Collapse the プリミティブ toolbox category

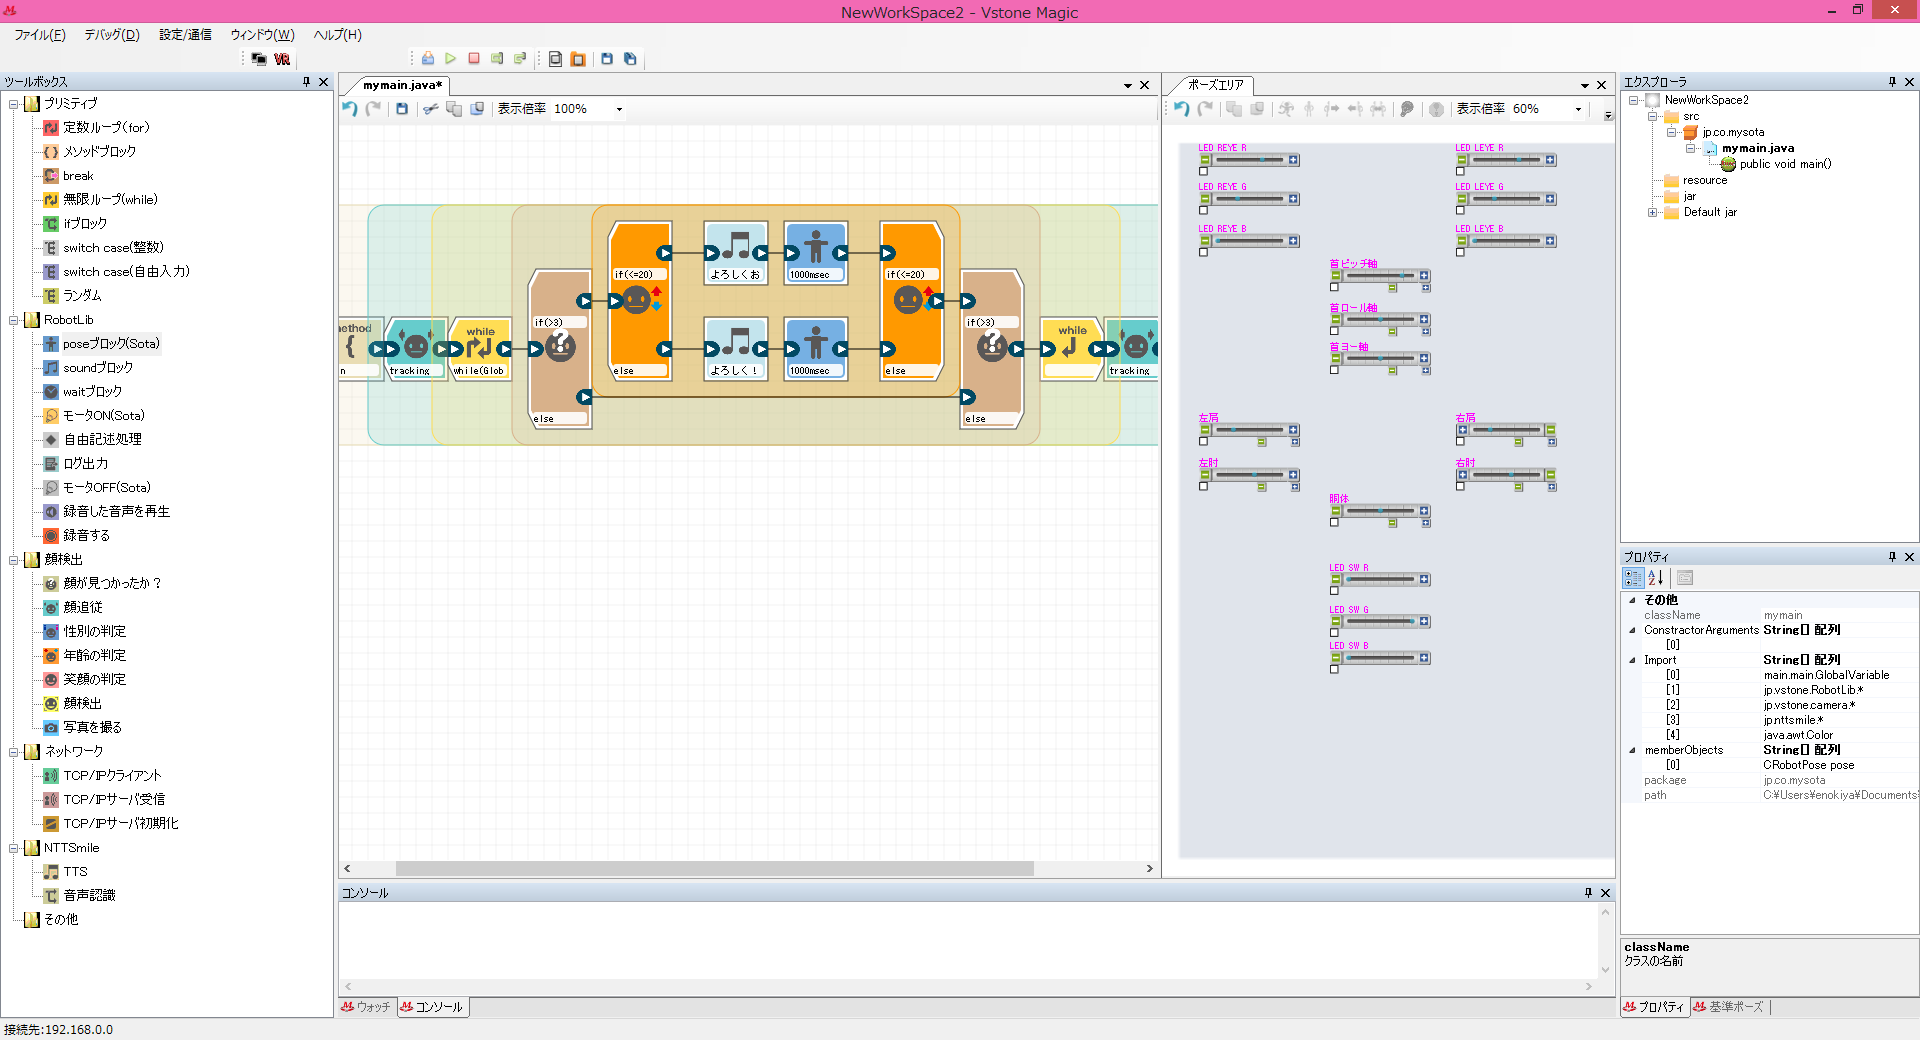pyautogui.click(x=14, y=104)
